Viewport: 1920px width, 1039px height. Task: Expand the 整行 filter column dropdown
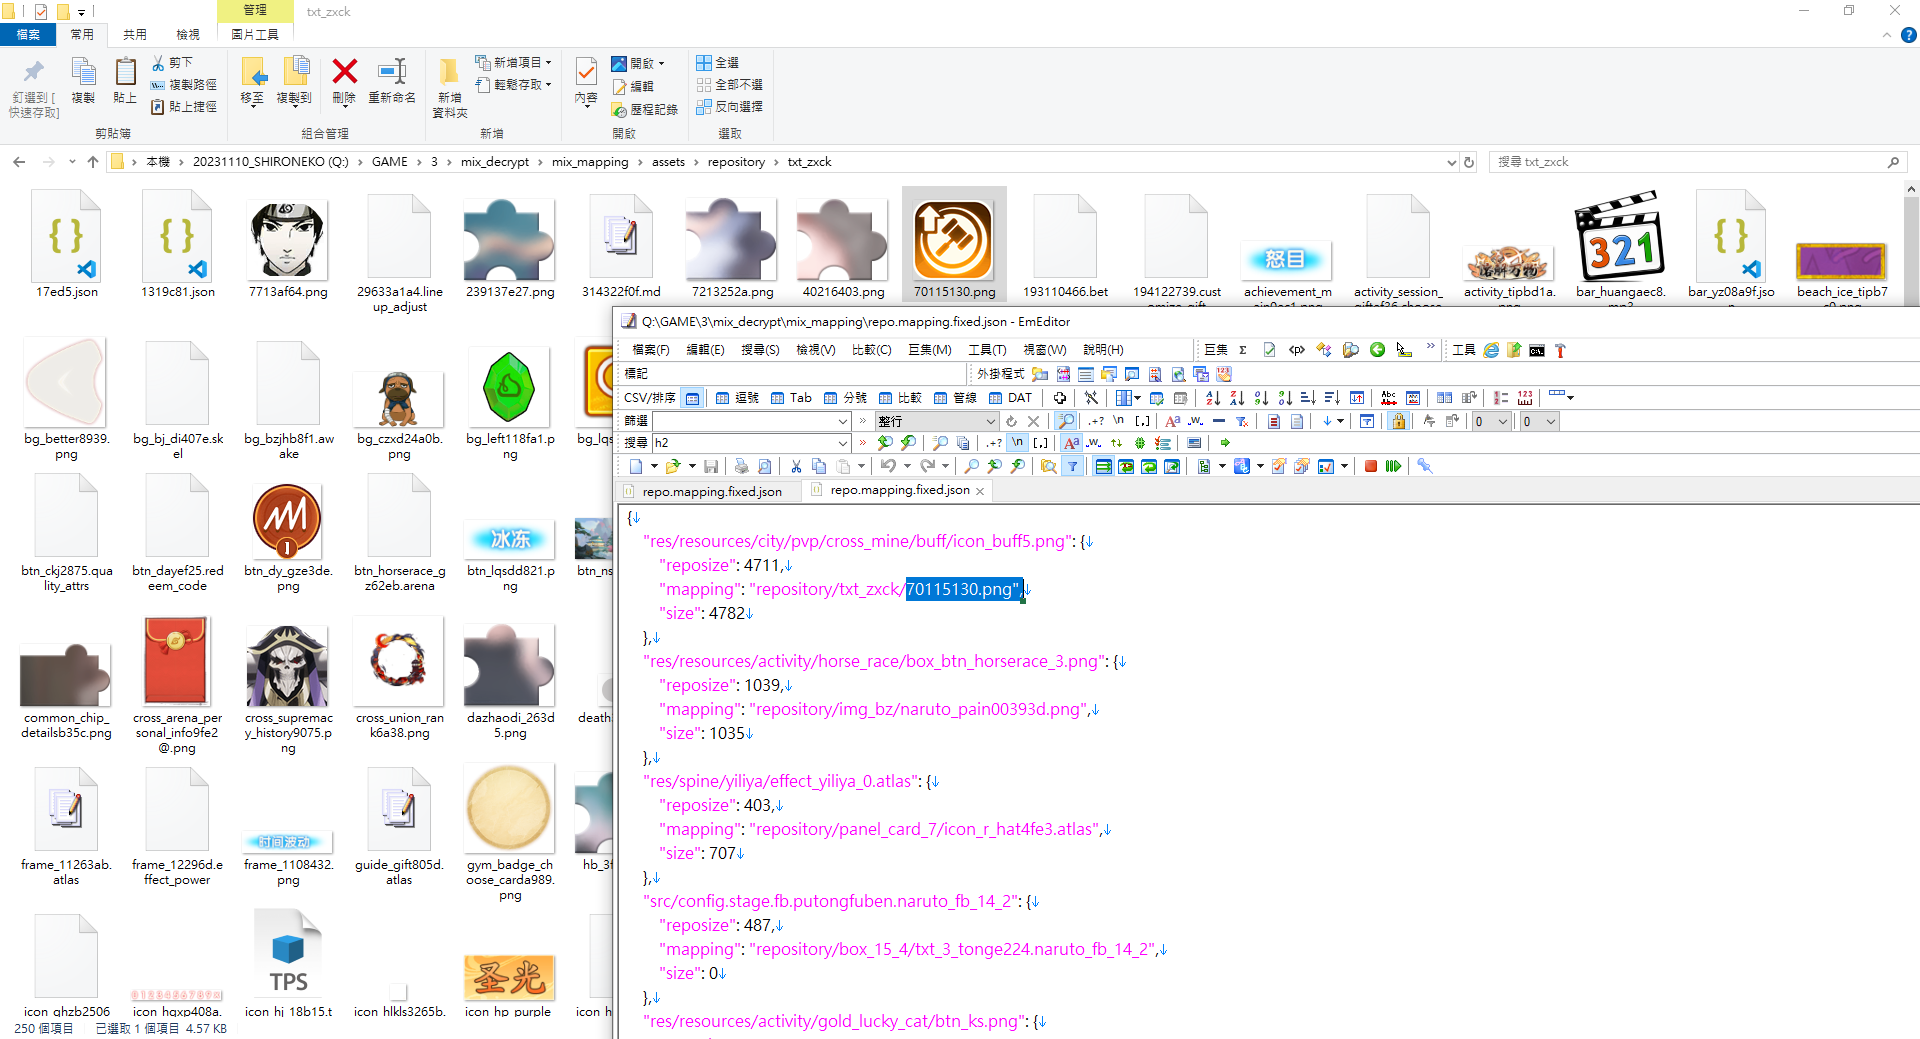point(991,422)
